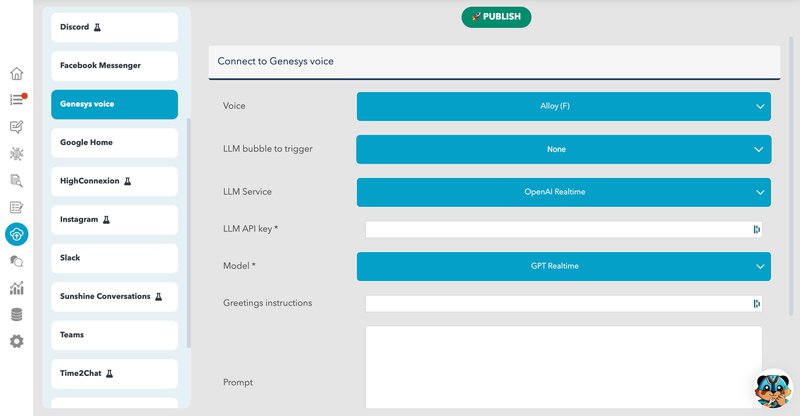
Task: Click into the Prompt text area
Action: pyautogui.click(x=564, y=368)
